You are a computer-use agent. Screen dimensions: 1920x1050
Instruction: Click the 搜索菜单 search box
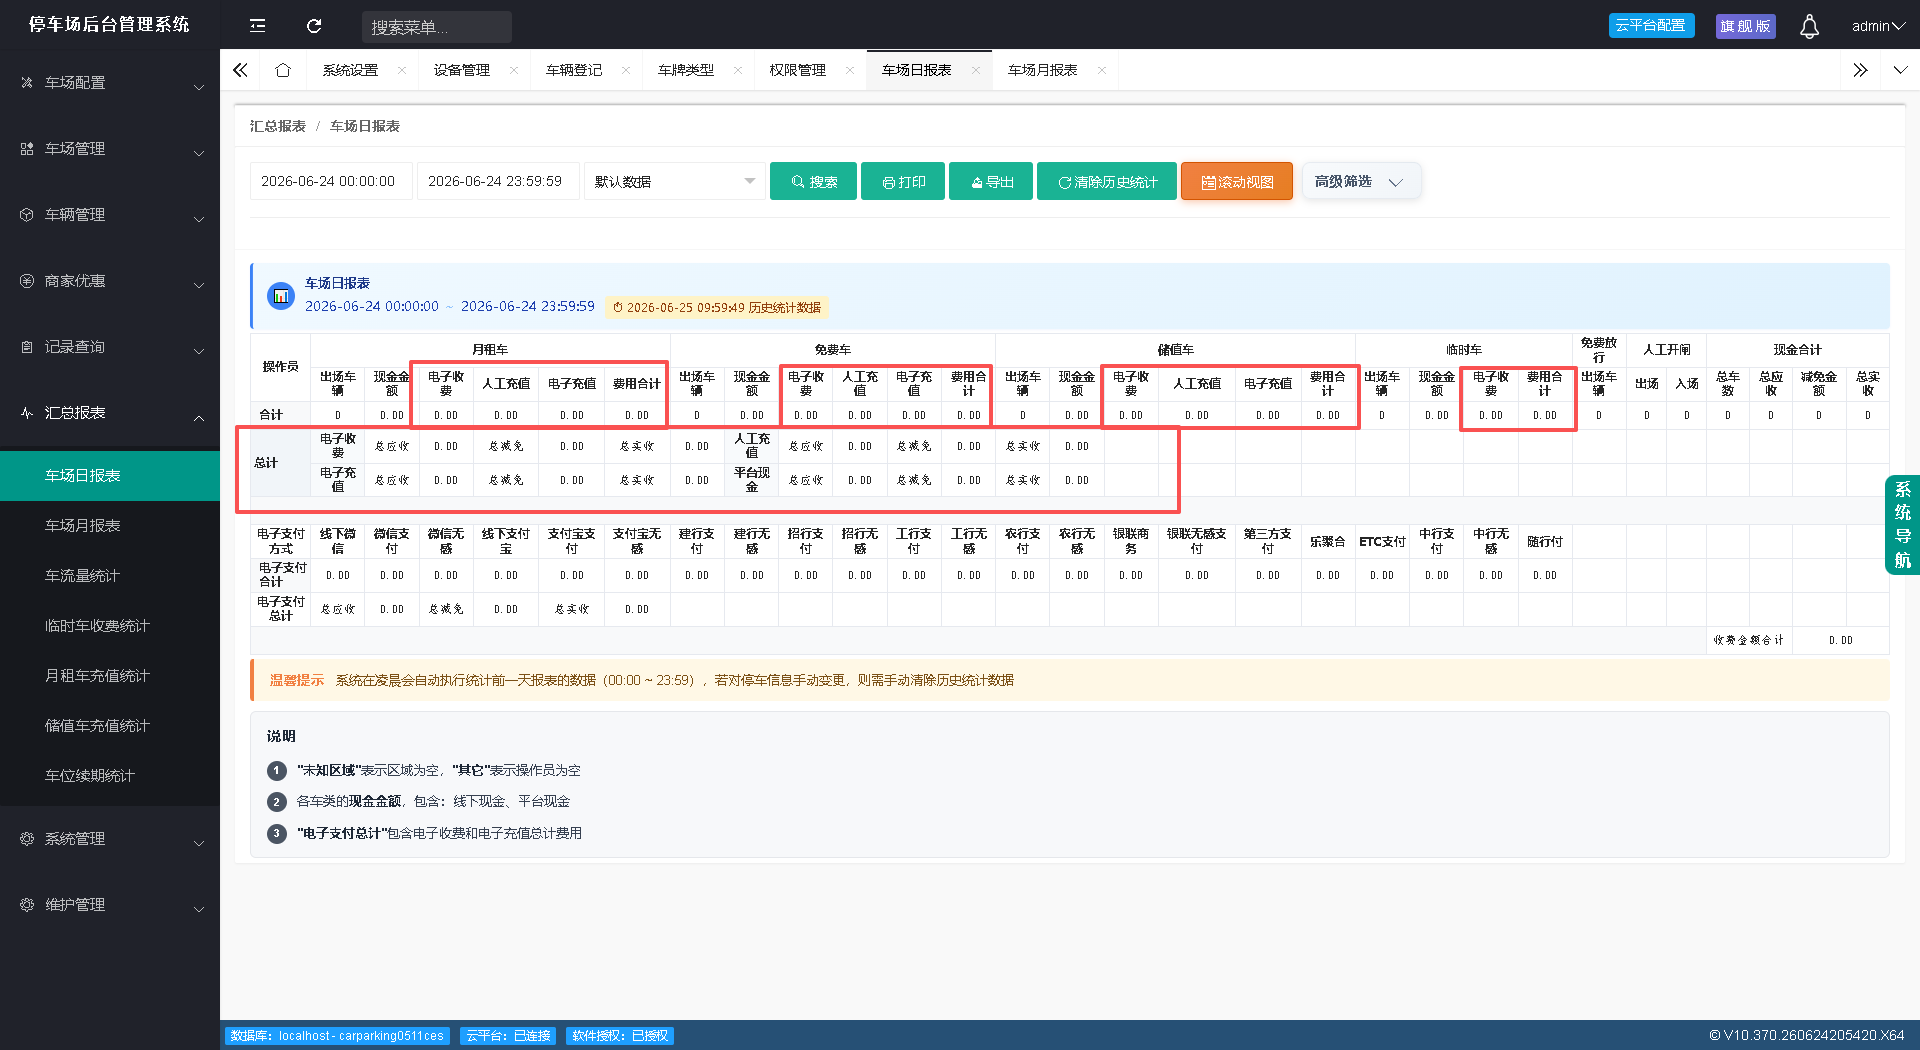click(x=437, y=27)
